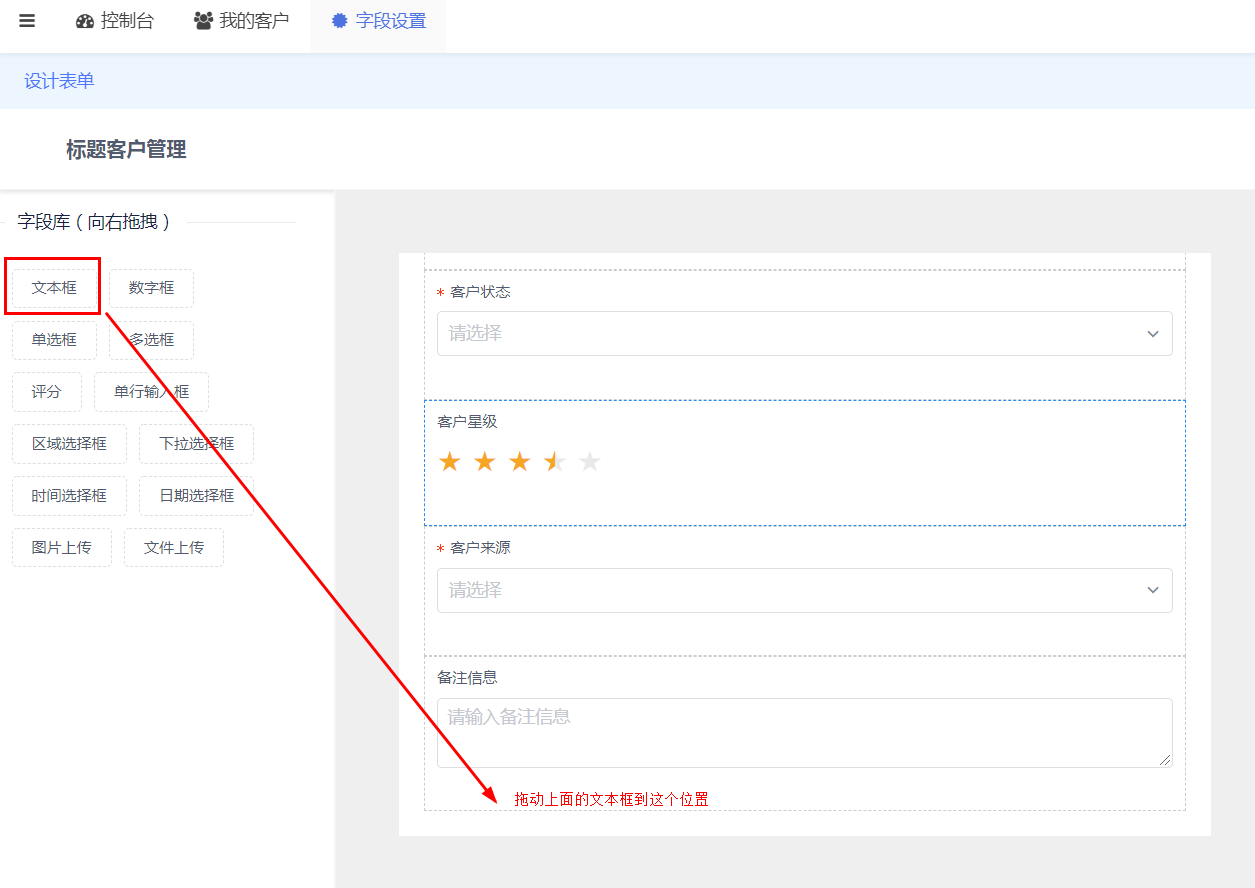The image size is (1255, 888).
Task: Focus the 备注信息 text area
Action: 804,733
